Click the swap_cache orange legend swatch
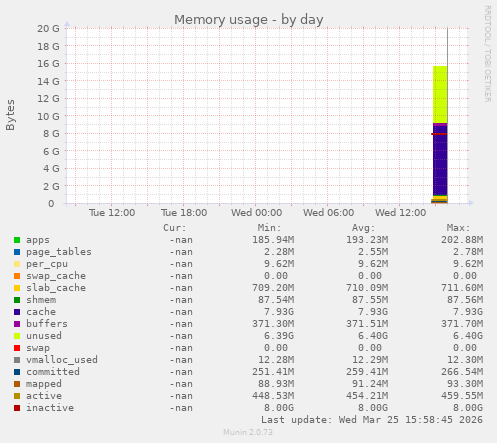The height and width of the screenshot is (443, 497). (x=17, y=276)
